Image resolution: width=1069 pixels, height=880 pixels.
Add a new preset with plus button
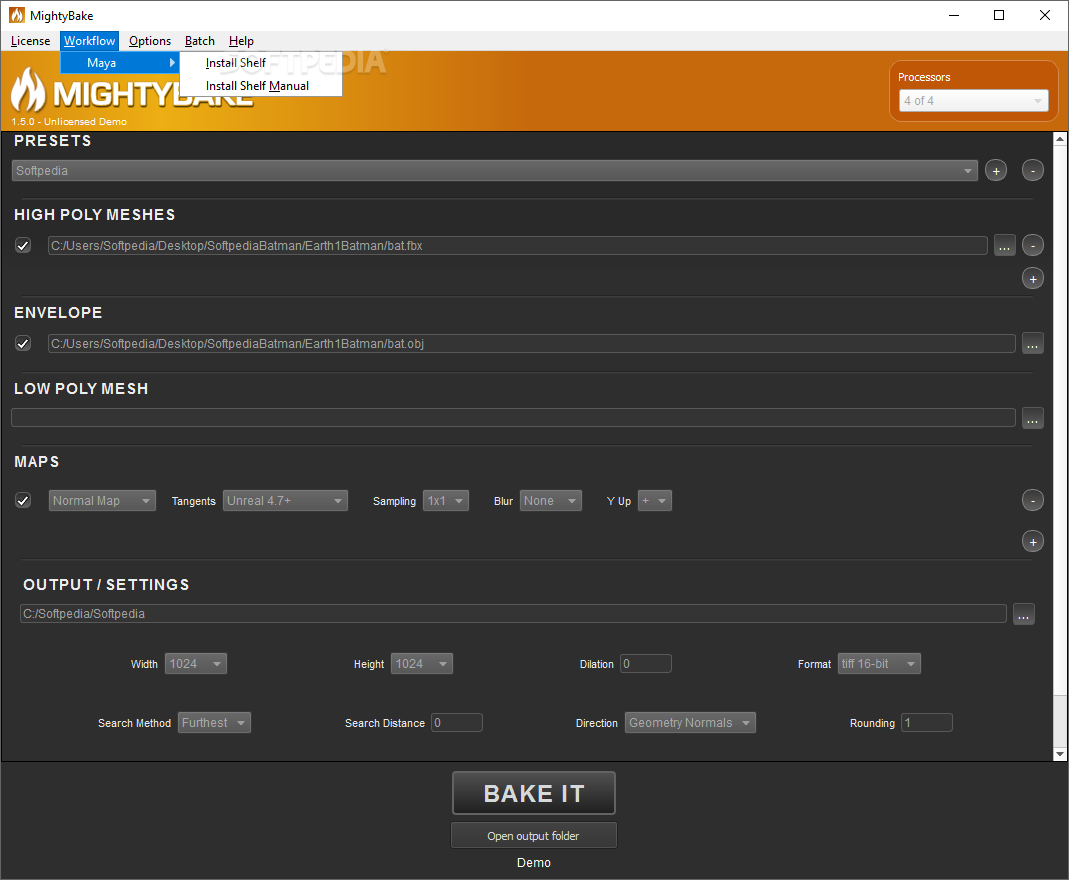point(995,170)
